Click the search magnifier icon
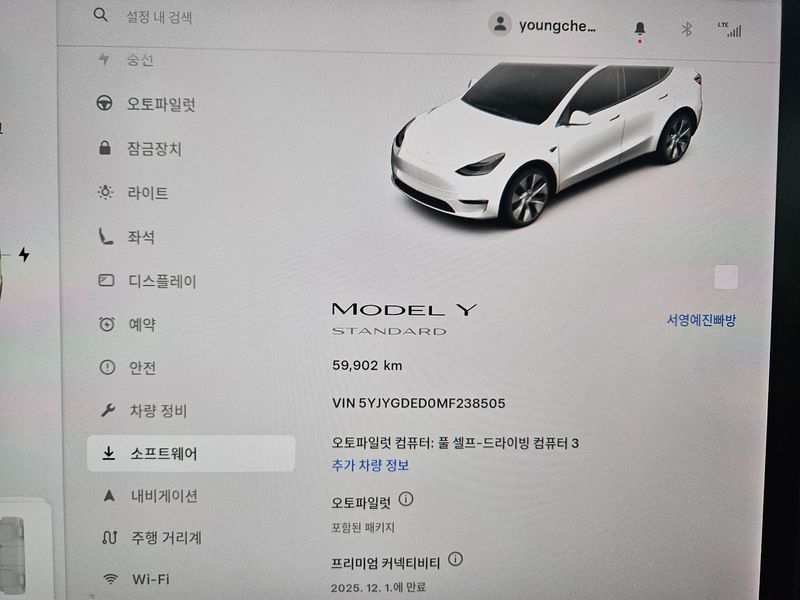 point(101,15)
